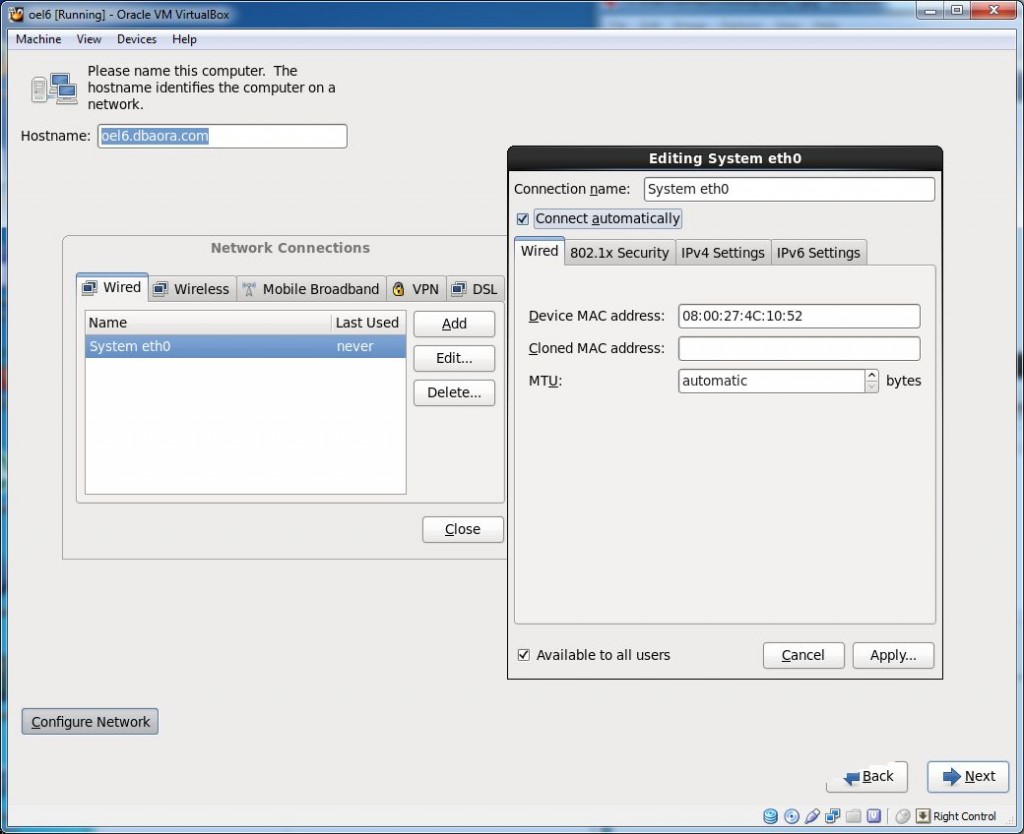This screenshot has height=834, width=1024.
Task: Open the VPN connections tab
Action: click(x=416, y=289)
